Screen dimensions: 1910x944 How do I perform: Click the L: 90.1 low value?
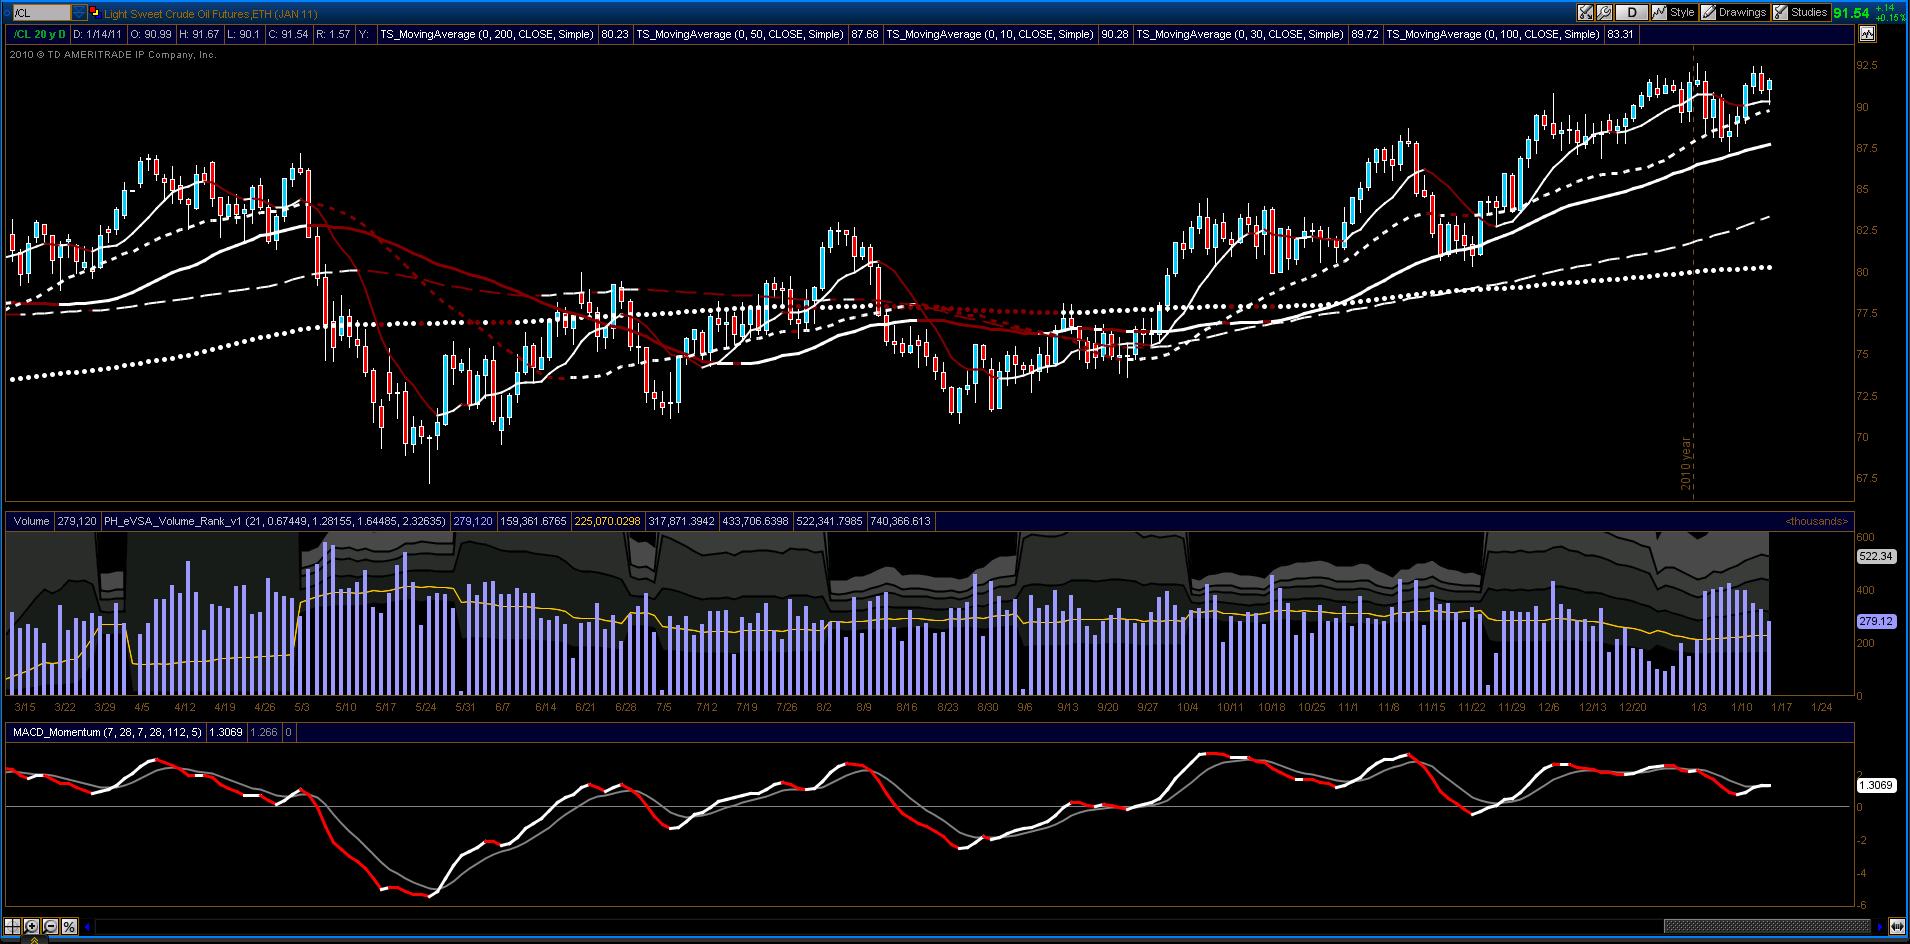click(x=243, y=34)
